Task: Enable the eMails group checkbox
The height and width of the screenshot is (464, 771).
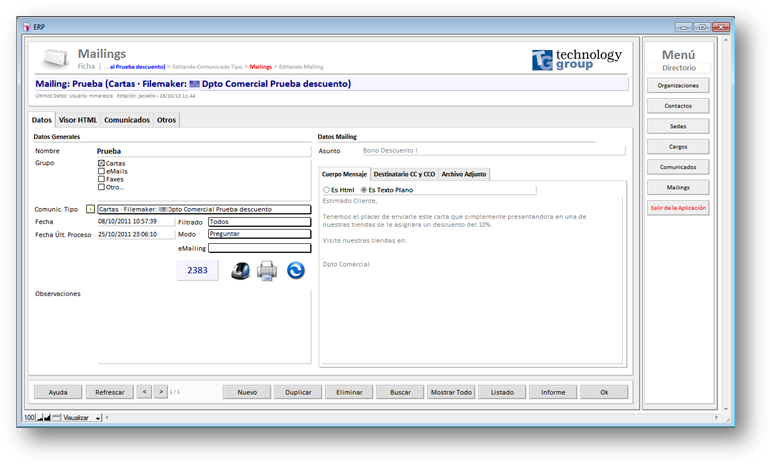Action: [x=102, y=171]
